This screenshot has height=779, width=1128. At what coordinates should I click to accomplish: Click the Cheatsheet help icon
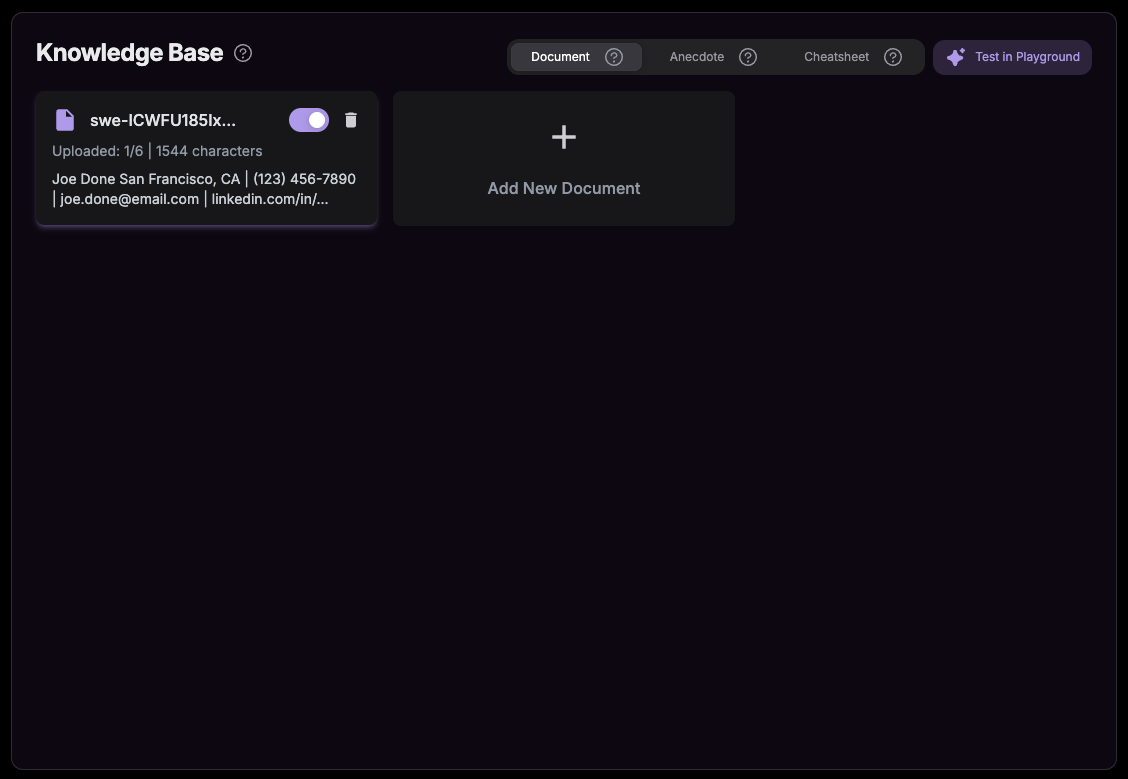click(892, 57)
